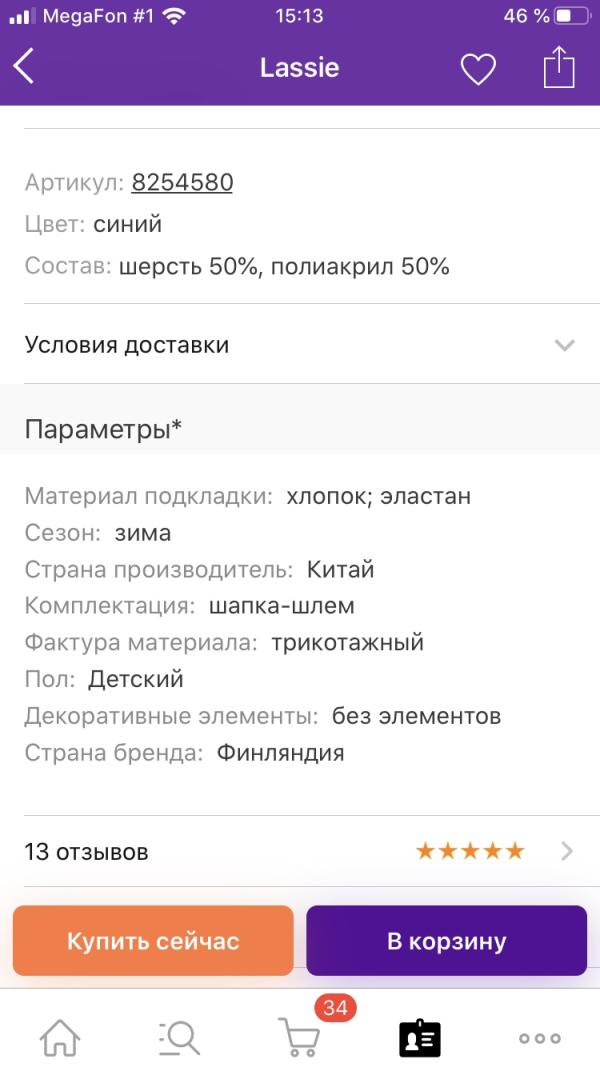Open the 13 отзывов row

click(87, 852)
